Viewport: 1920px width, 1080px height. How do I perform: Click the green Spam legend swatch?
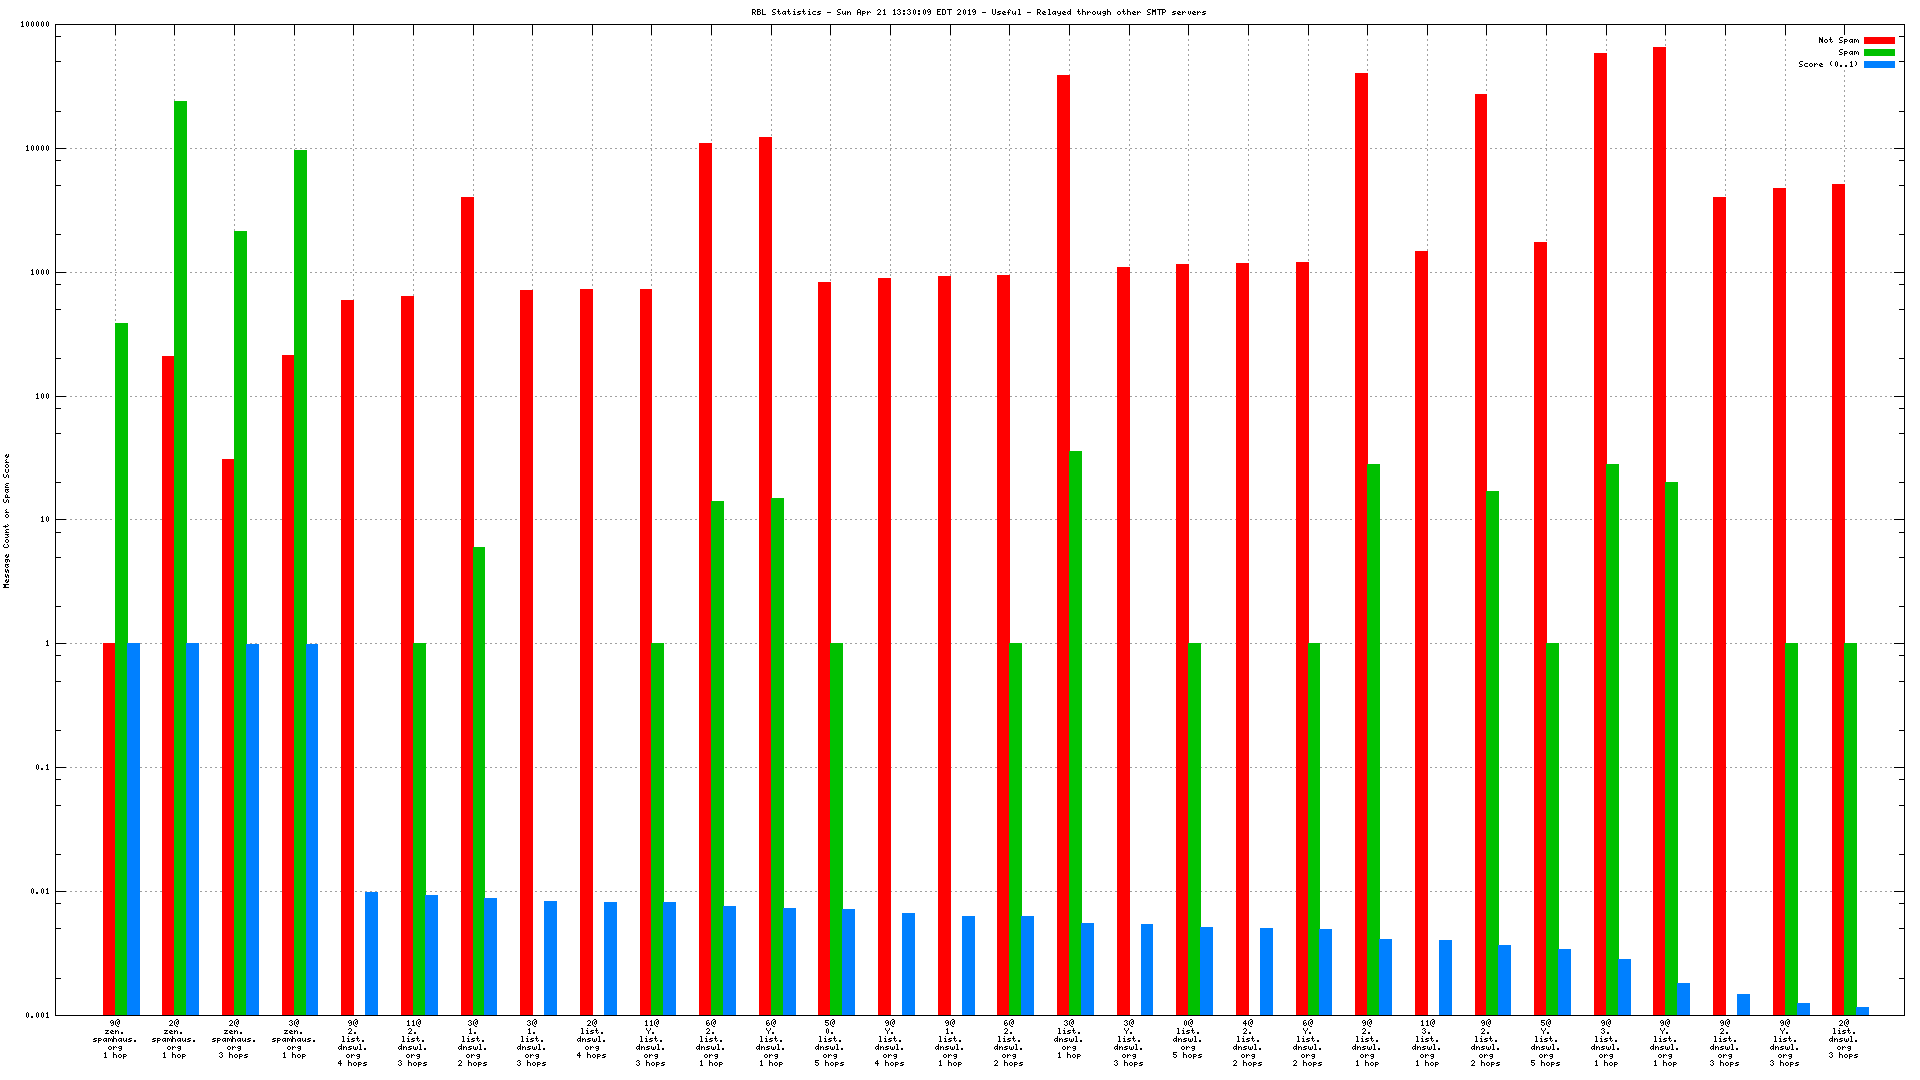coord(1879,52)
